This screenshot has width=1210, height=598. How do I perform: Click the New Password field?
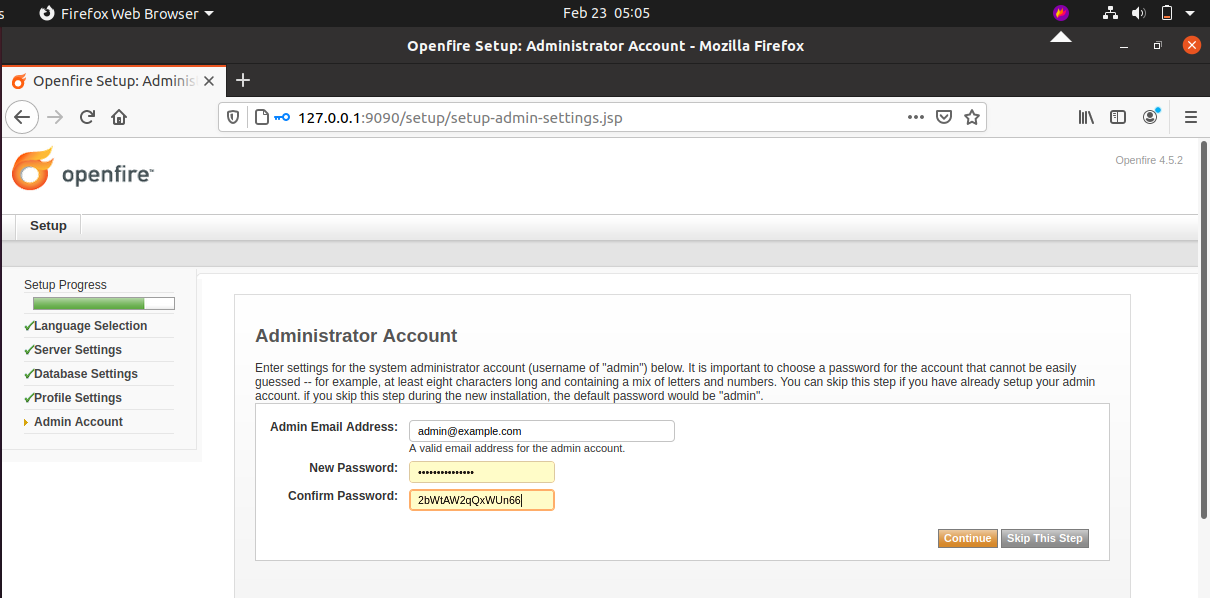[482, 472]
